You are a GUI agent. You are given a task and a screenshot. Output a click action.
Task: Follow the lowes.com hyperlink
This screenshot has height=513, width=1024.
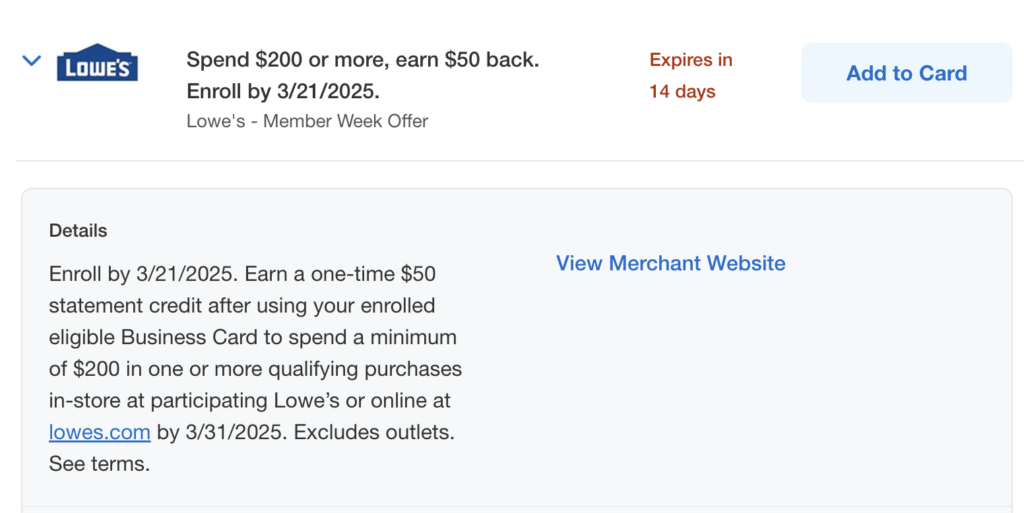tap(99, 433)
